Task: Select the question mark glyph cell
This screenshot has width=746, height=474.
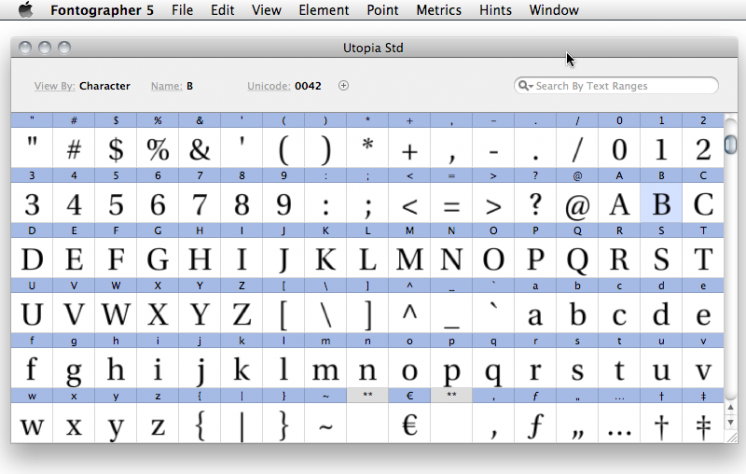Action: tap(535, 203)
